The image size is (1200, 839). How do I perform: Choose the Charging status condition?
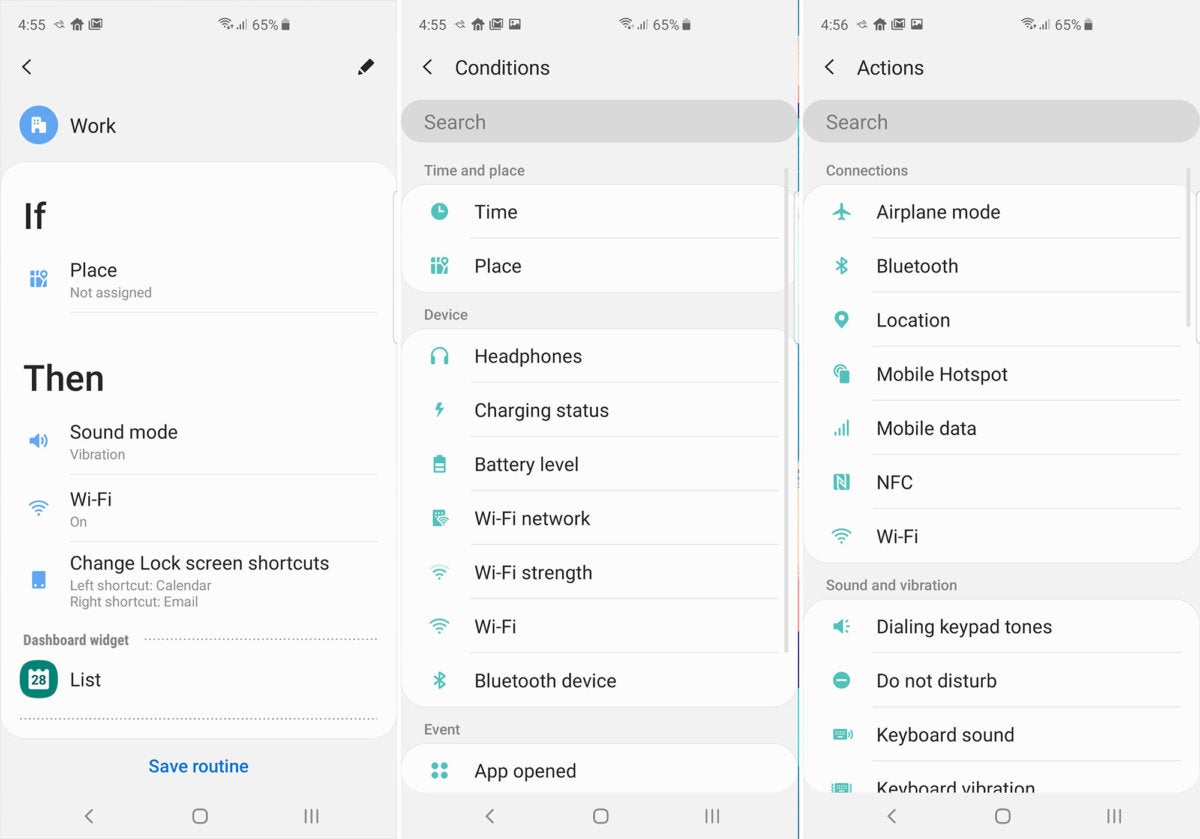click(598, 410)
